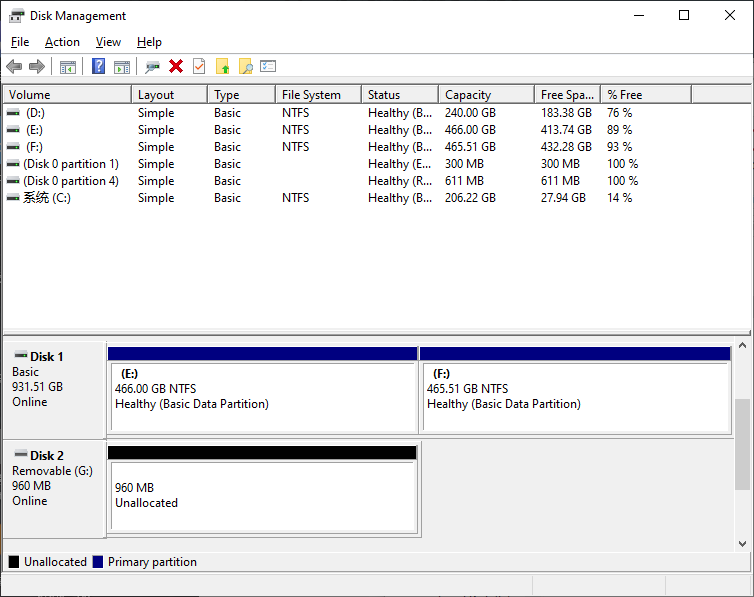Open the Help menu
754x597 pixels.
(149, 42)
